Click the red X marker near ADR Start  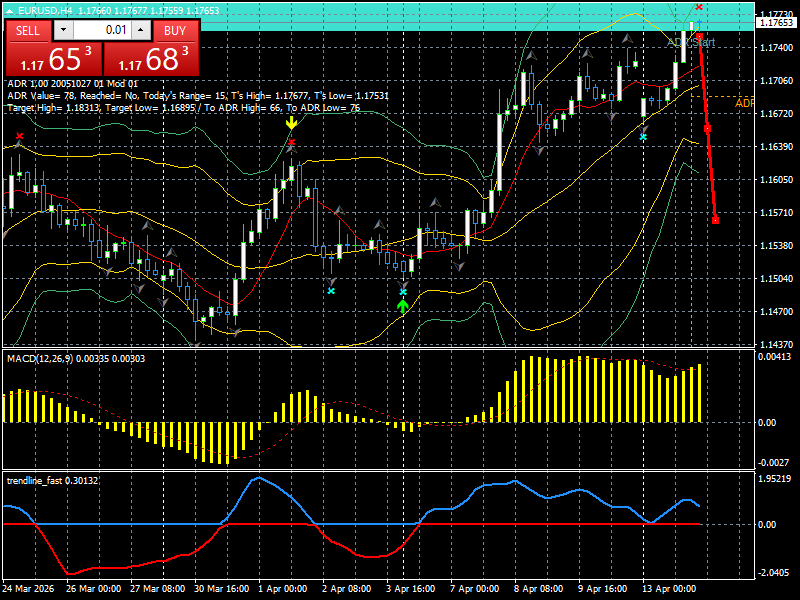click(699, 7)
